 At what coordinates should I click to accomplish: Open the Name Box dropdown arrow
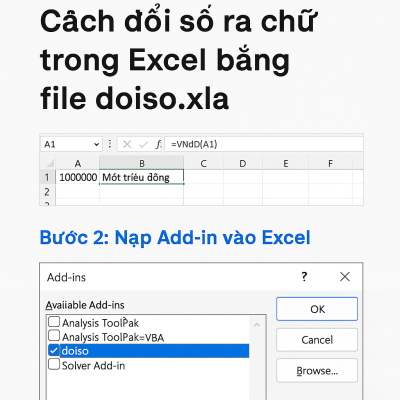tap(96, 145)
